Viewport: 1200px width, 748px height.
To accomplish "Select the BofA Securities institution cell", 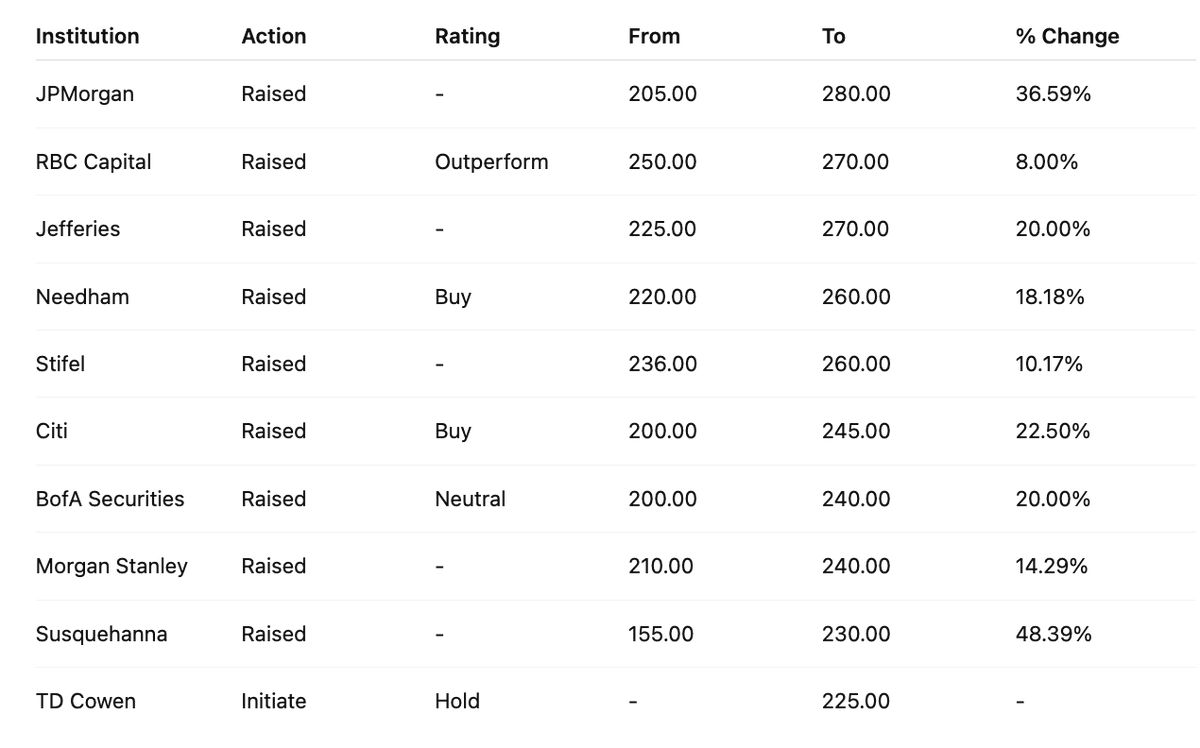I will pos(110,498).
